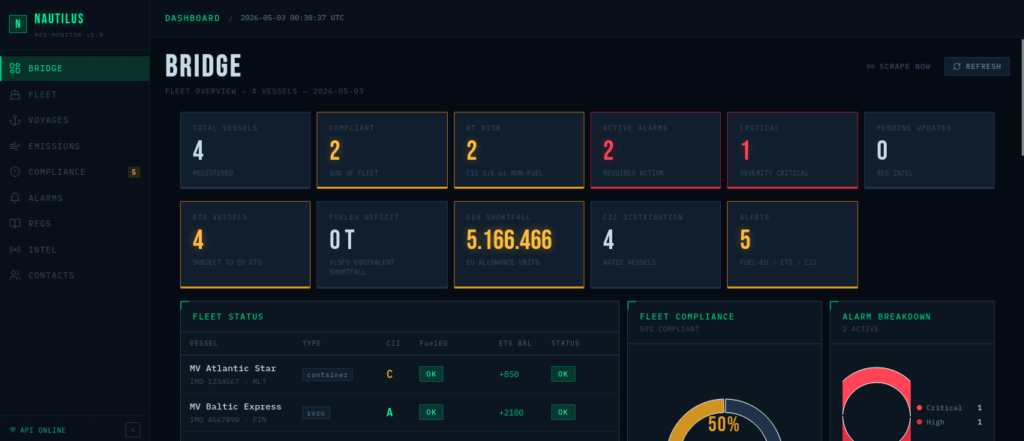
Task: Click ETS balance +850
Action: tap(509, 374)
